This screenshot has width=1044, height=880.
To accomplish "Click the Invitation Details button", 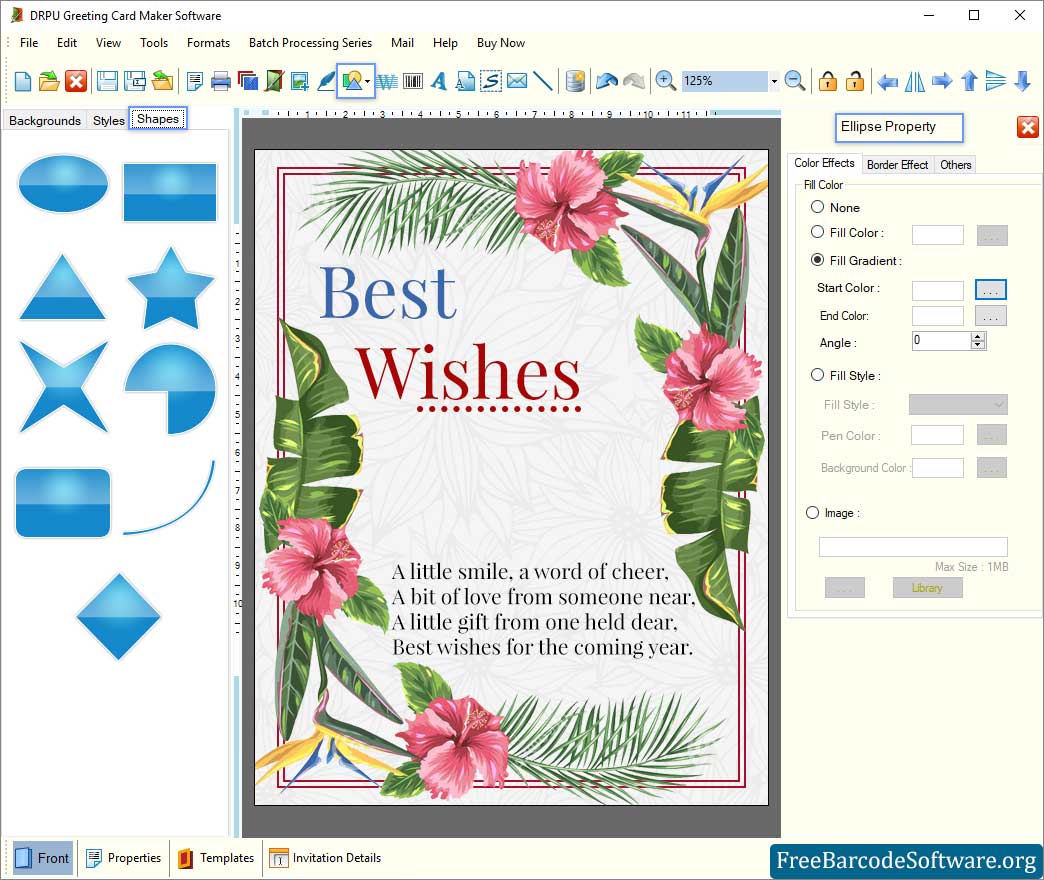I will click(326, 858).
